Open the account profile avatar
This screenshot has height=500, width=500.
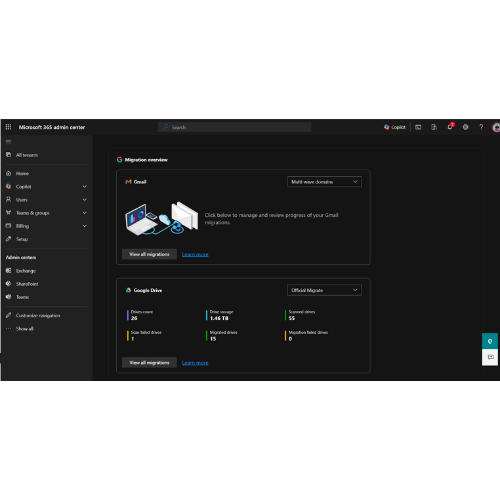[496, 127]
